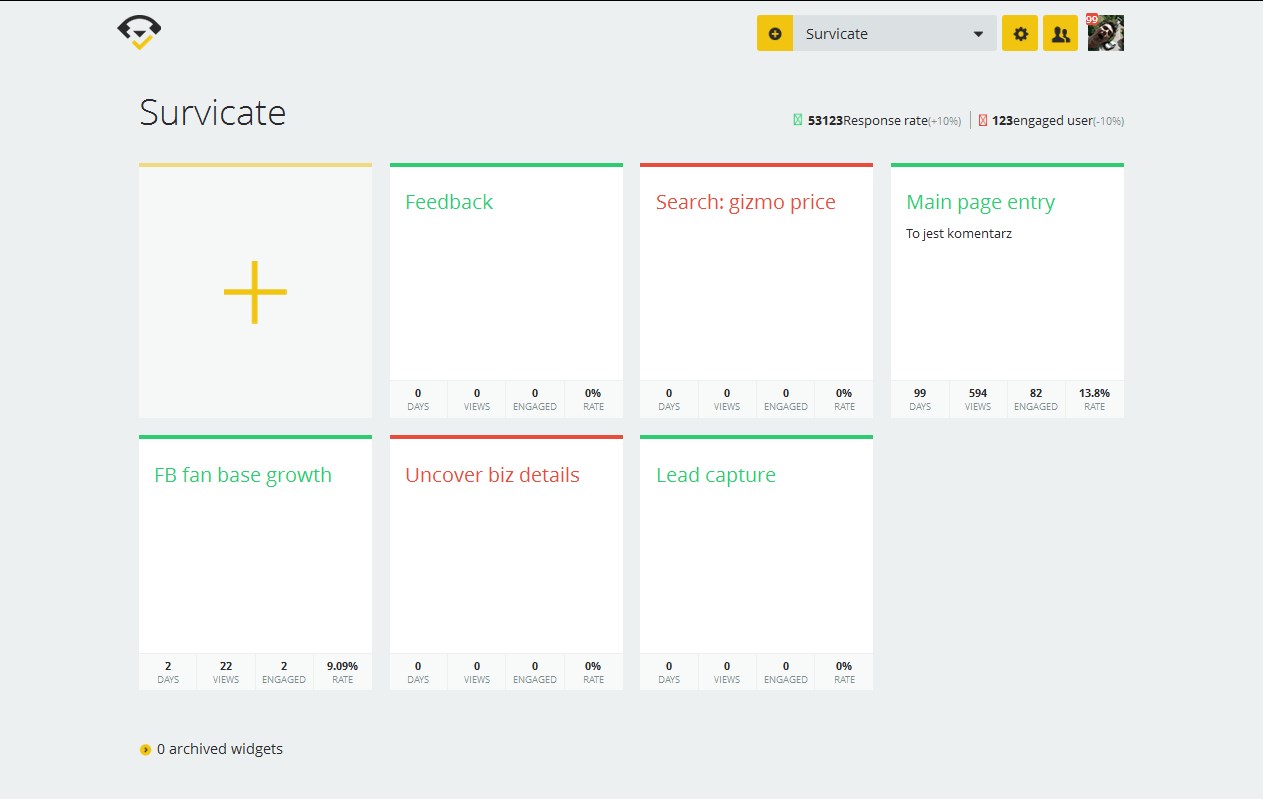Click the Survicate logo icon
The width and height of the screenshot is (1263, 799).
pyautogui.click(x=139, y=33)
